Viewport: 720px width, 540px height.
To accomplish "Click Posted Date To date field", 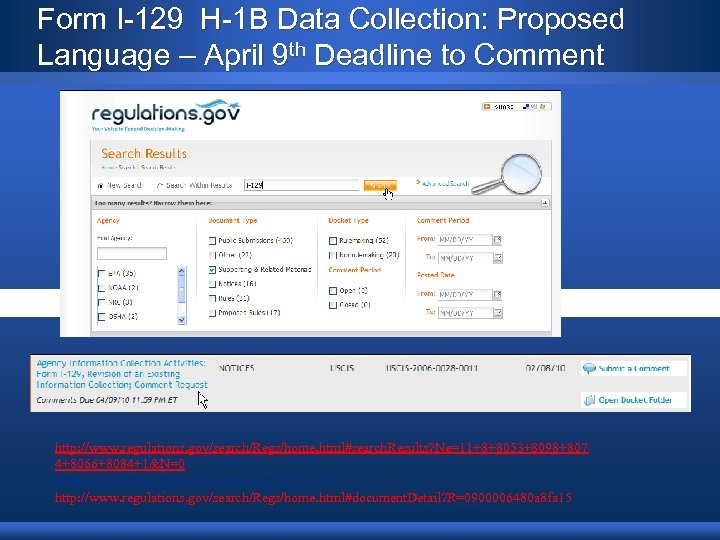I will [465, 313].
